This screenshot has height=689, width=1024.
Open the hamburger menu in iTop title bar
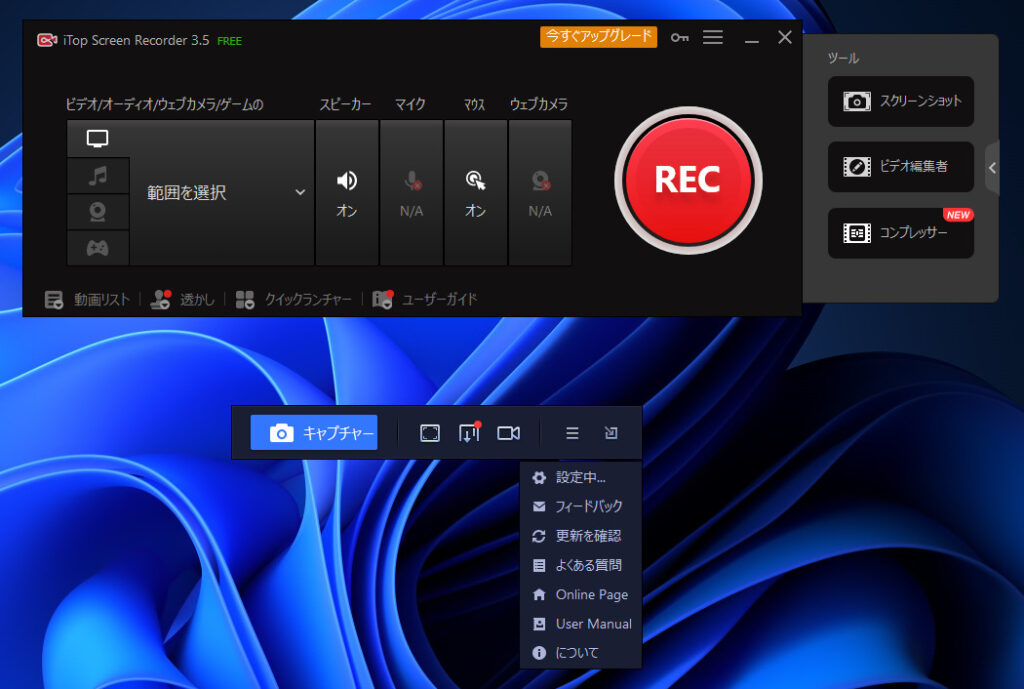pyautogui.click(x=712, y=37)
